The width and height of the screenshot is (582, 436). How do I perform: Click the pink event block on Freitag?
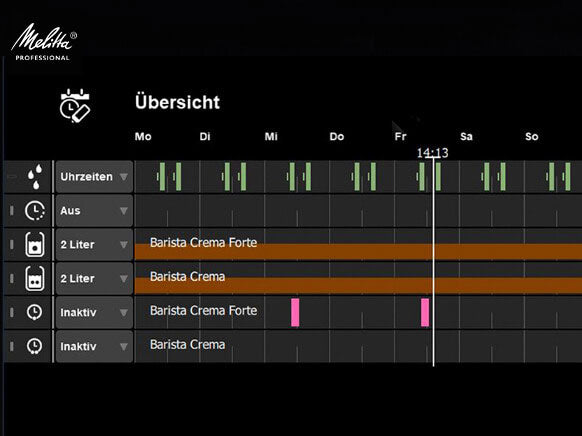pos(425,312)
